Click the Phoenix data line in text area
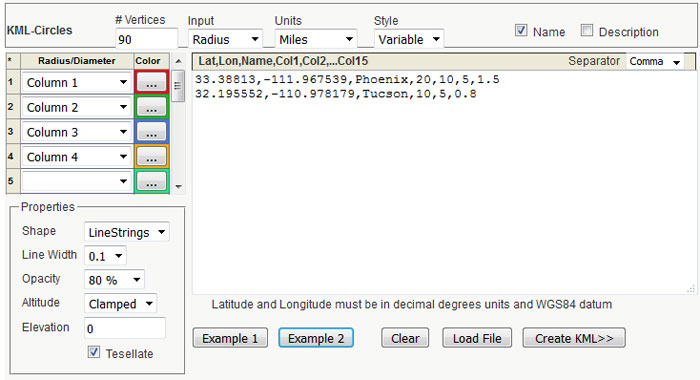This screenshot has width=700, height=380. (347, 79)
